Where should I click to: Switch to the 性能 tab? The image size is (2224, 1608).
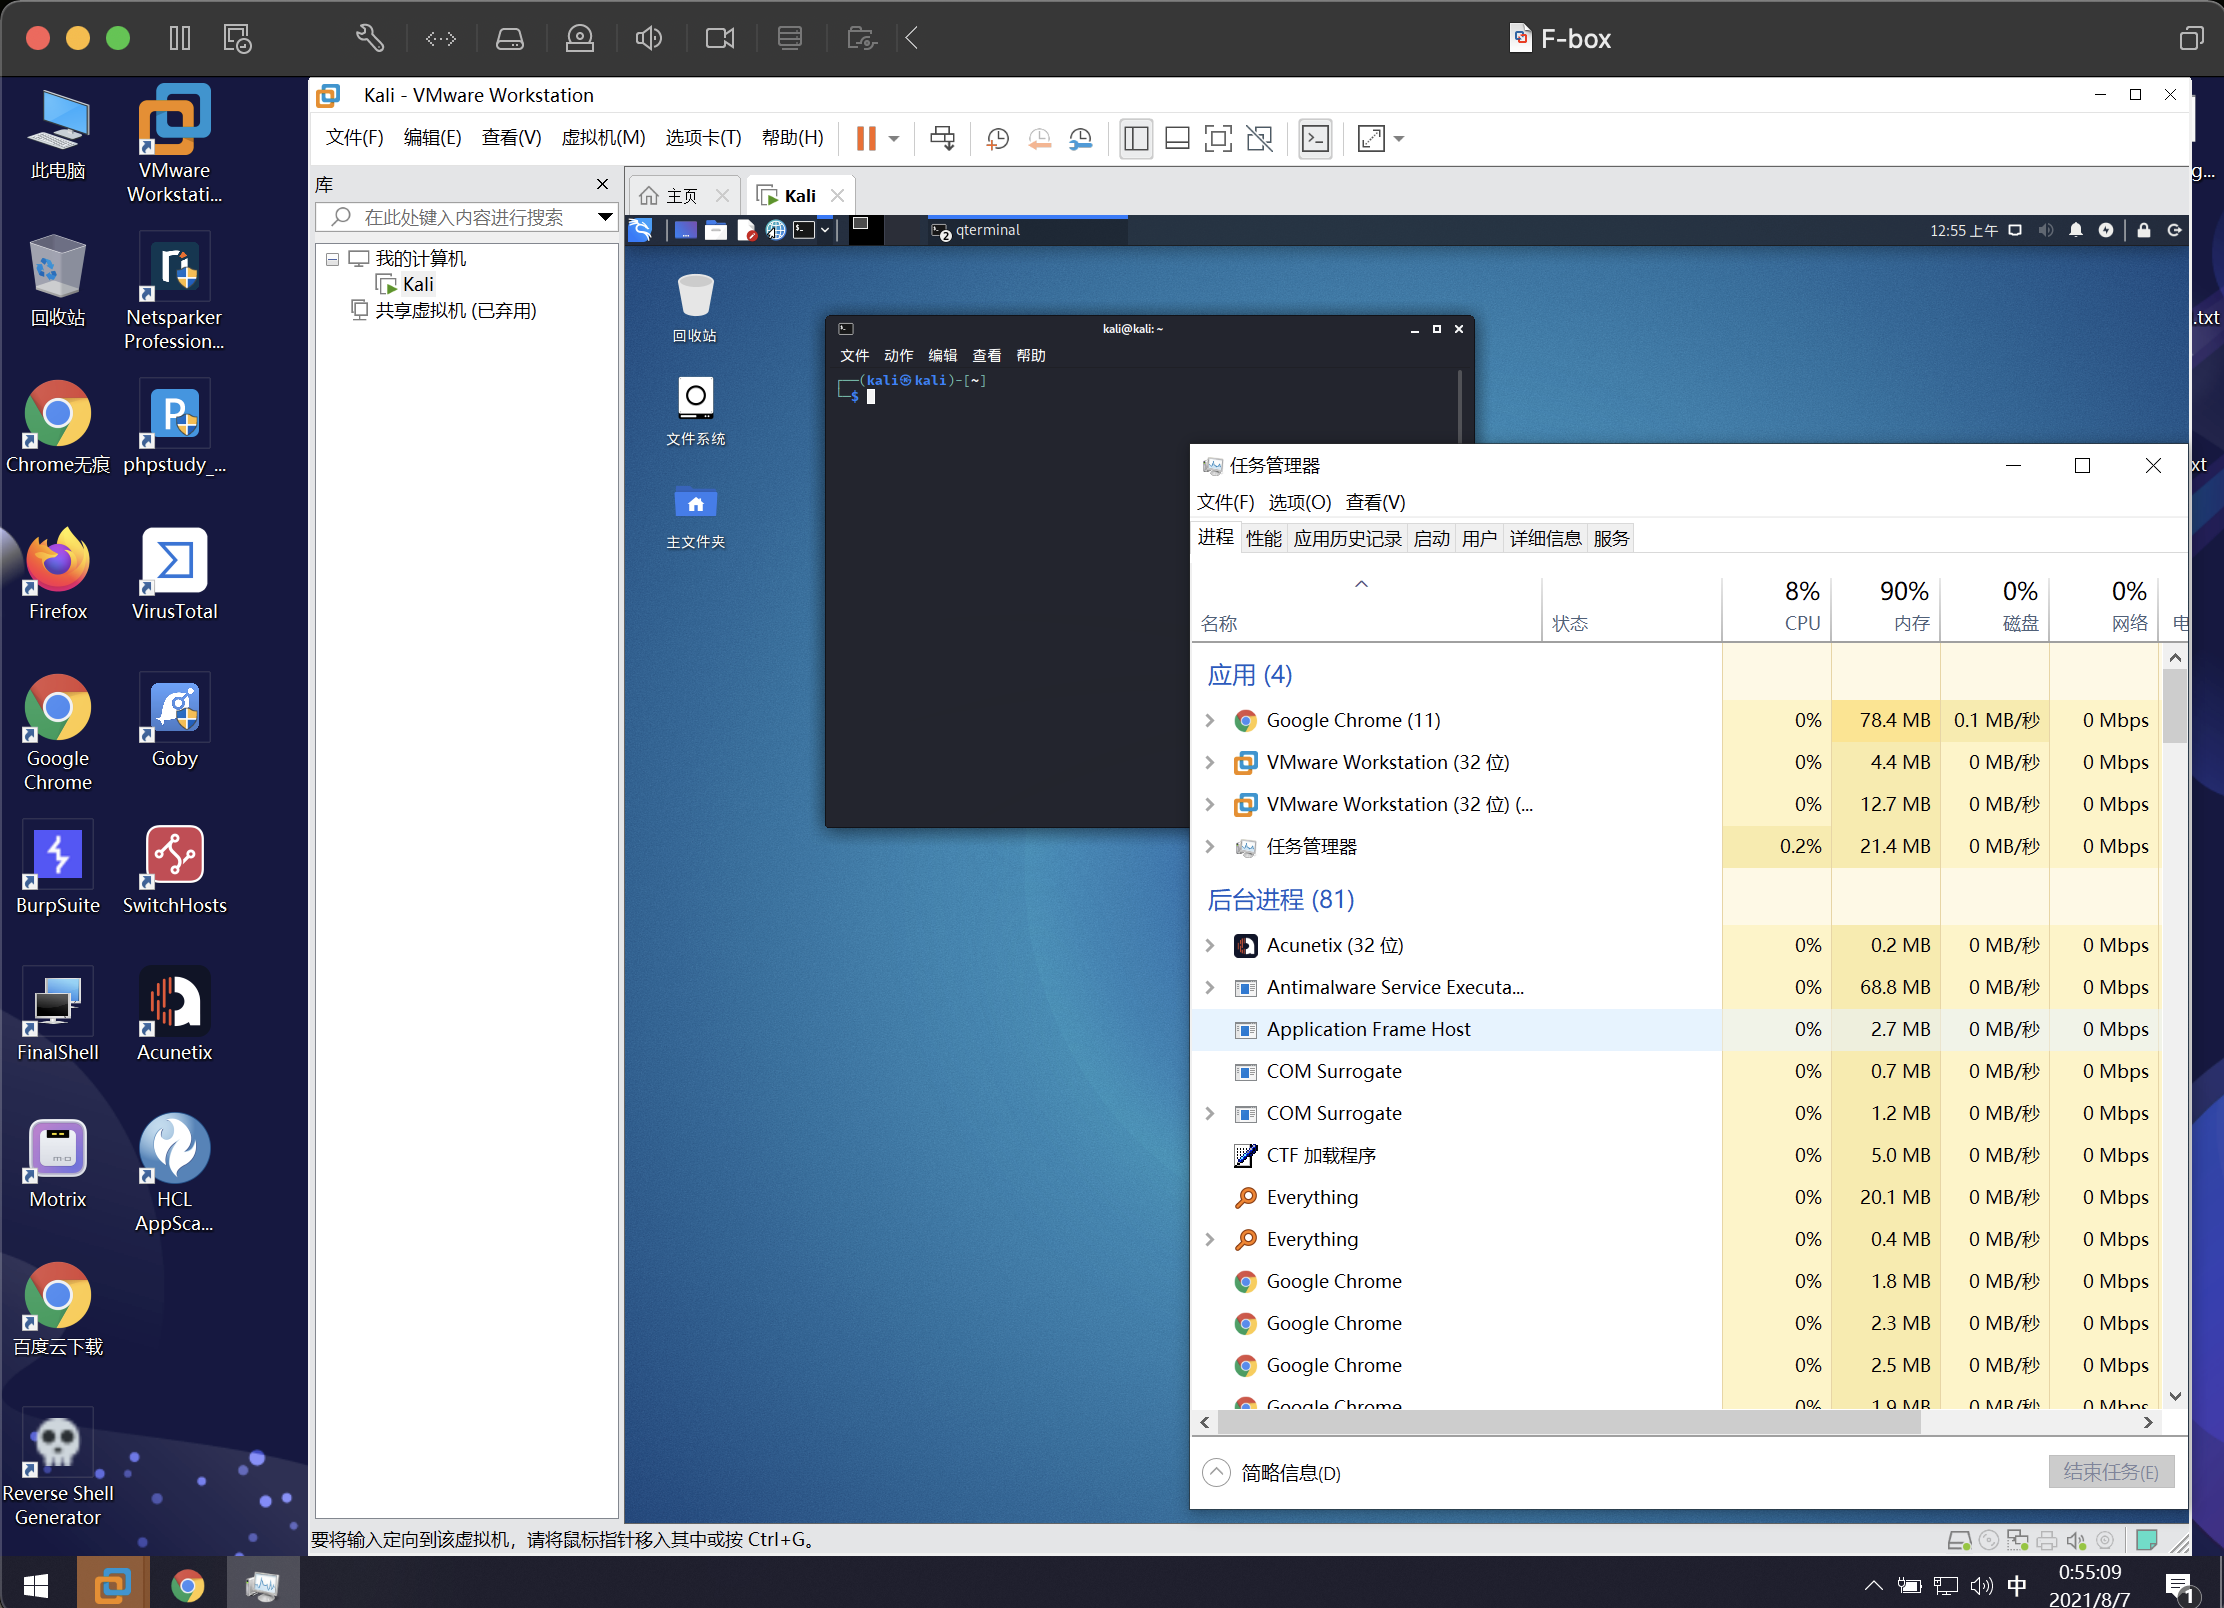(x=1263, y=538)
